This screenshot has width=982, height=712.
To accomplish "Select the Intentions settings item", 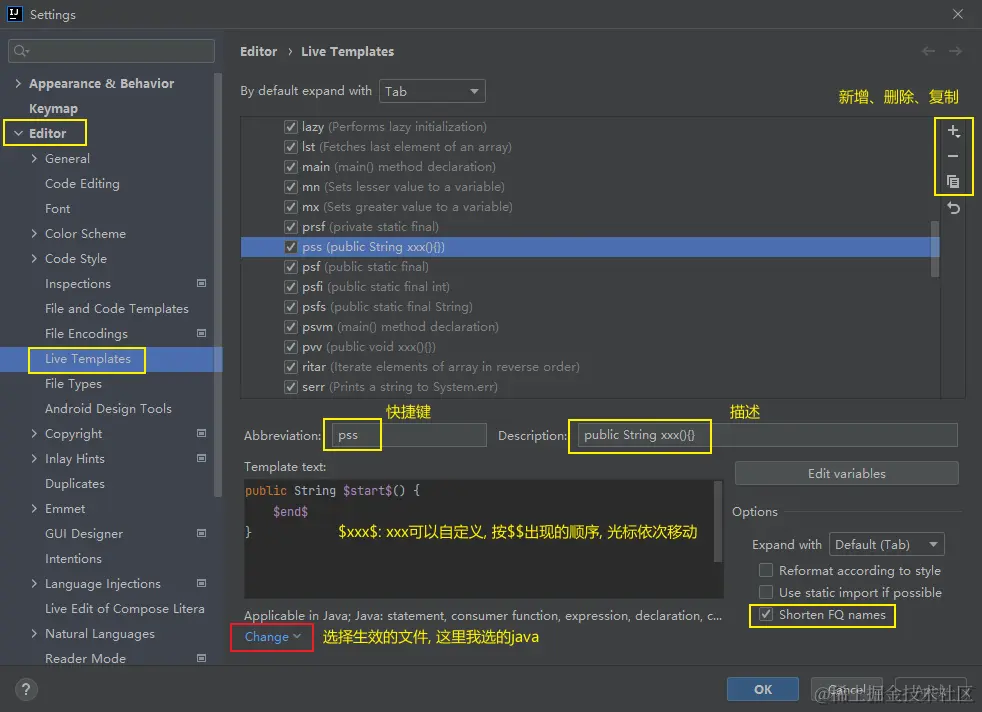I will (x=73, y=559).
